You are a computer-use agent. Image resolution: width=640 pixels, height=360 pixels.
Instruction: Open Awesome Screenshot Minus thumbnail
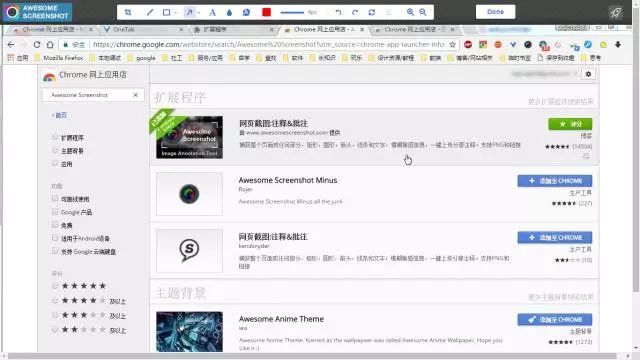click(189, 194)
